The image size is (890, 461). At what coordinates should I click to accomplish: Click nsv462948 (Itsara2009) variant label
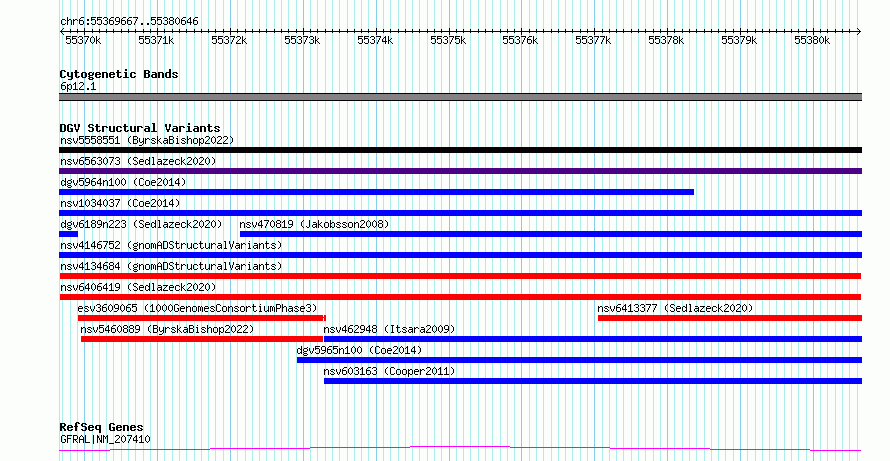(x=389, y=329)
